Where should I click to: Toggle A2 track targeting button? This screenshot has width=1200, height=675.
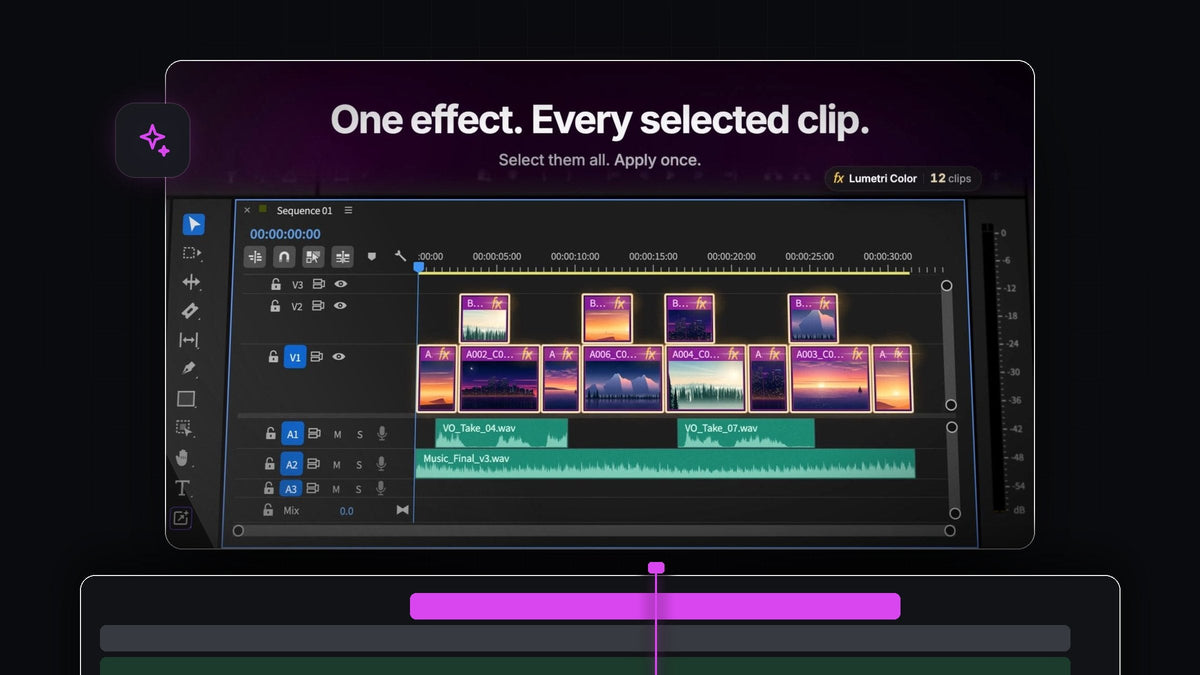point(291,464)
